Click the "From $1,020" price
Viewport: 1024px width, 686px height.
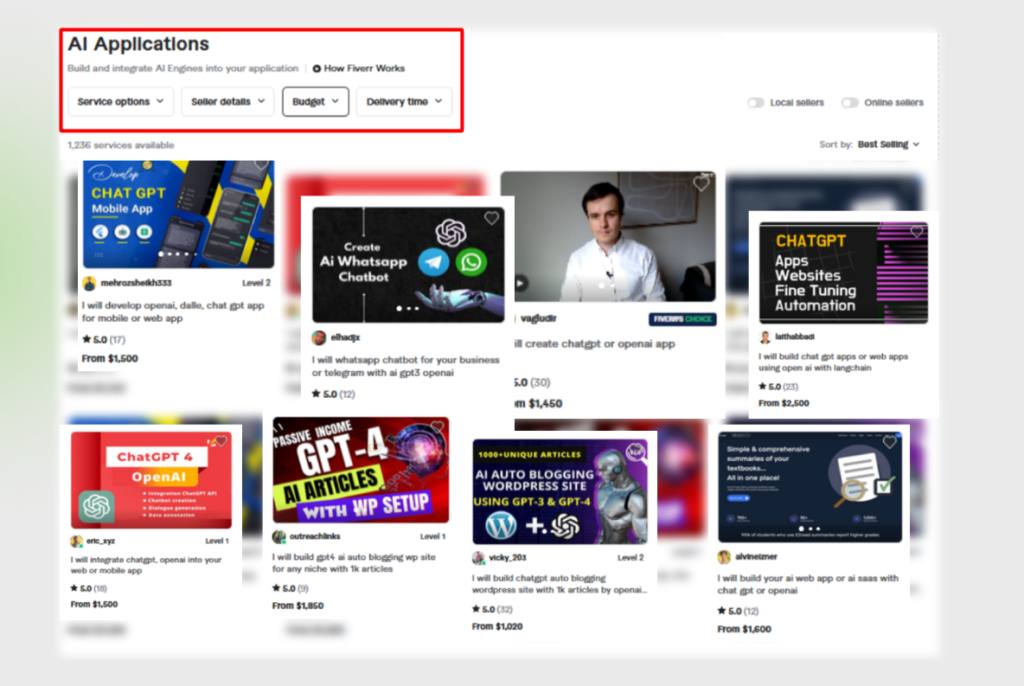tap(497, 627)
